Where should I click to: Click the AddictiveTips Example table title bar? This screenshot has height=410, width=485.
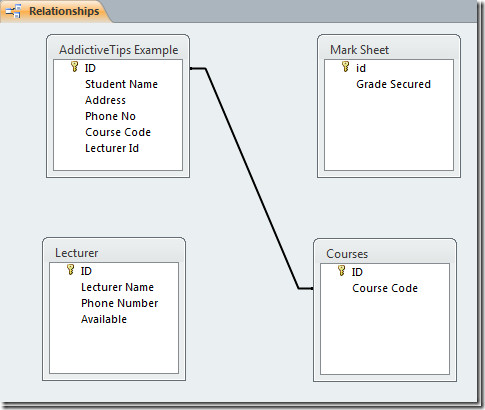click(118, 50)
